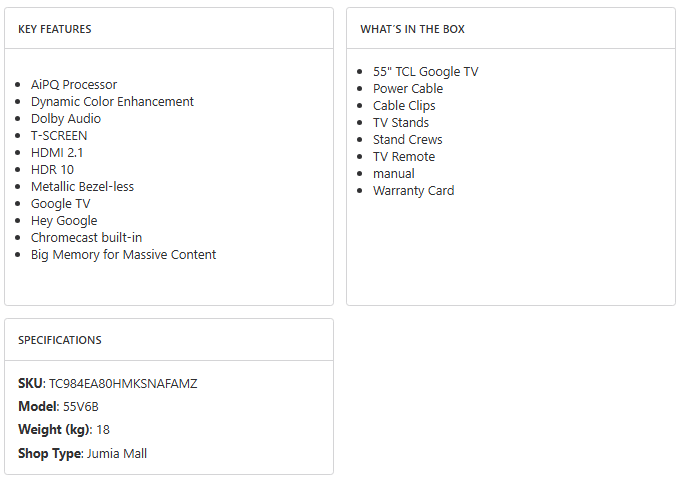
Task: Click the Power Cable box item
Action: pos(408,89)
